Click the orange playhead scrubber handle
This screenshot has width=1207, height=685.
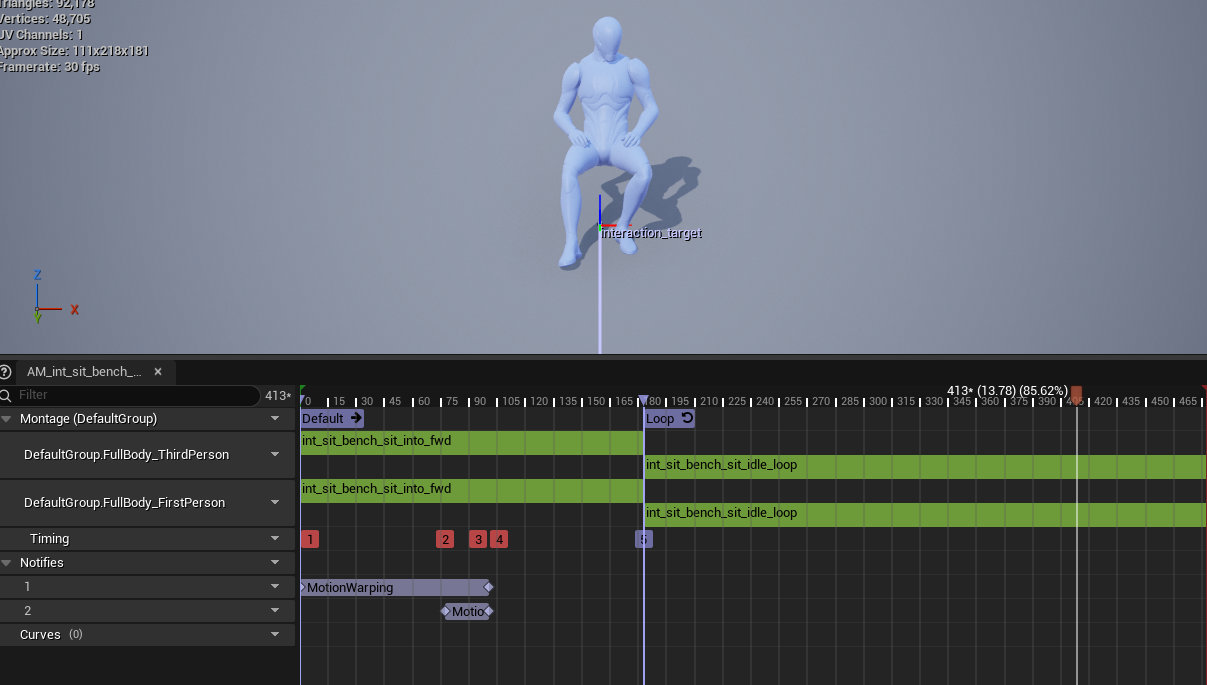click(x=1076, y=393)
